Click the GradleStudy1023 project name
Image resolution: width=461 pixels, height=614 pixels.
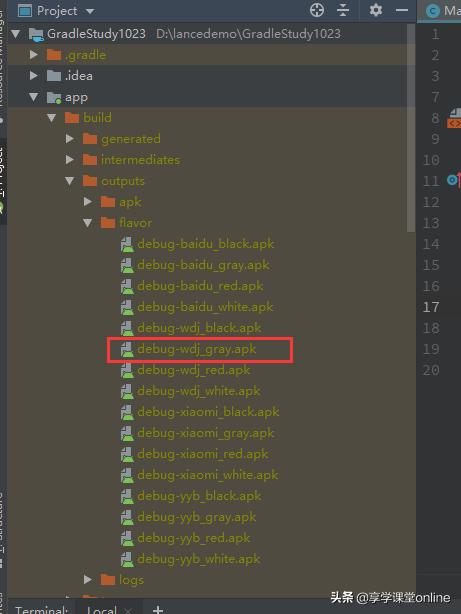[x=96, y=34]
